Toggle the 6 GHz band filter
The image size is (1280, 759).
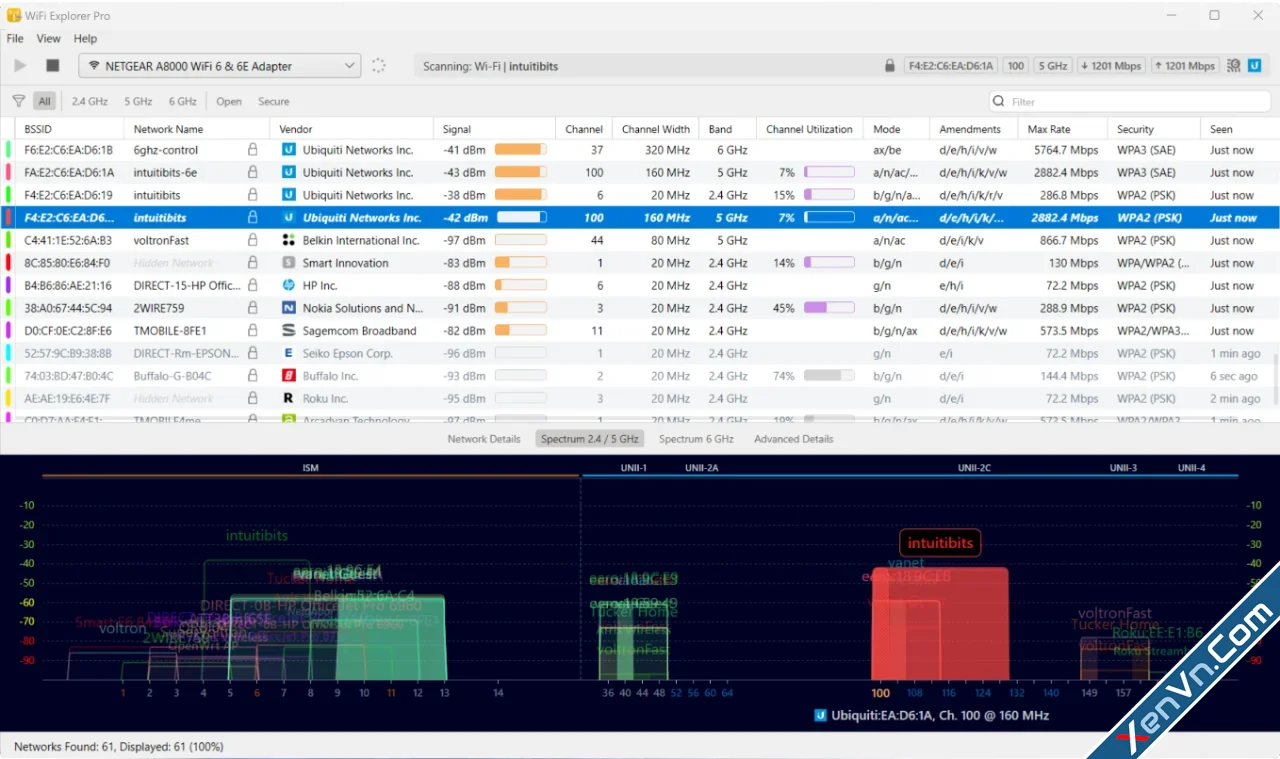182,101
